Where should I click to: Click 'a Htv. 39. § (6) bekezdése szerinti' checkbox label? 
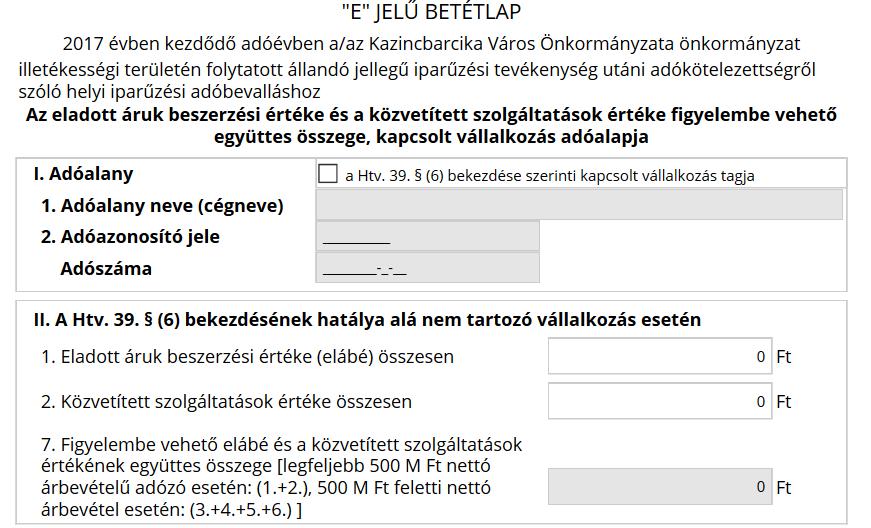550,176
